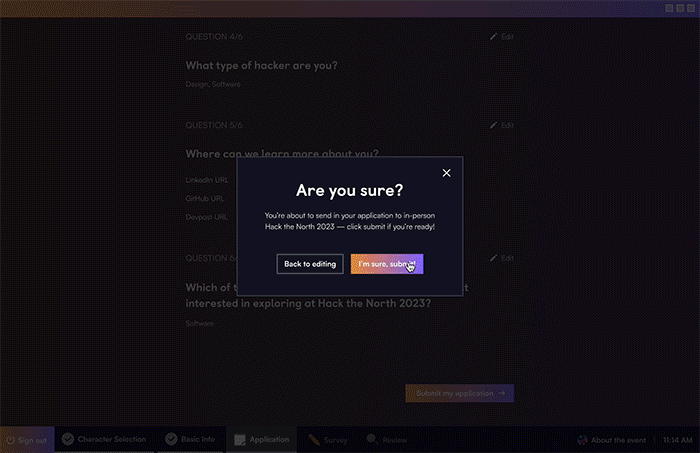
Task: Click pencil icon next to Question 5/6
Action: click(x=493, y=125)
